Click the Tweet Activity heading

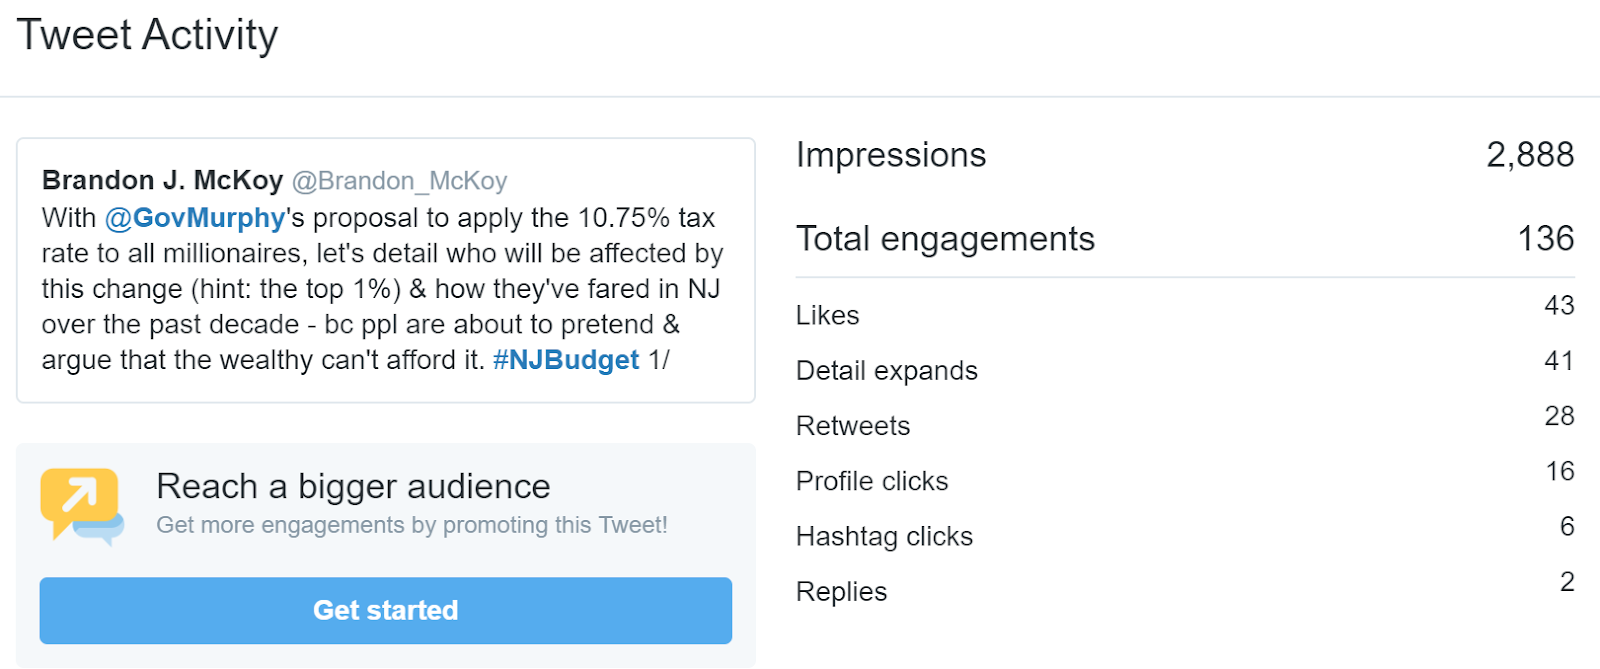pyautogui.click(x=147, y=36)
